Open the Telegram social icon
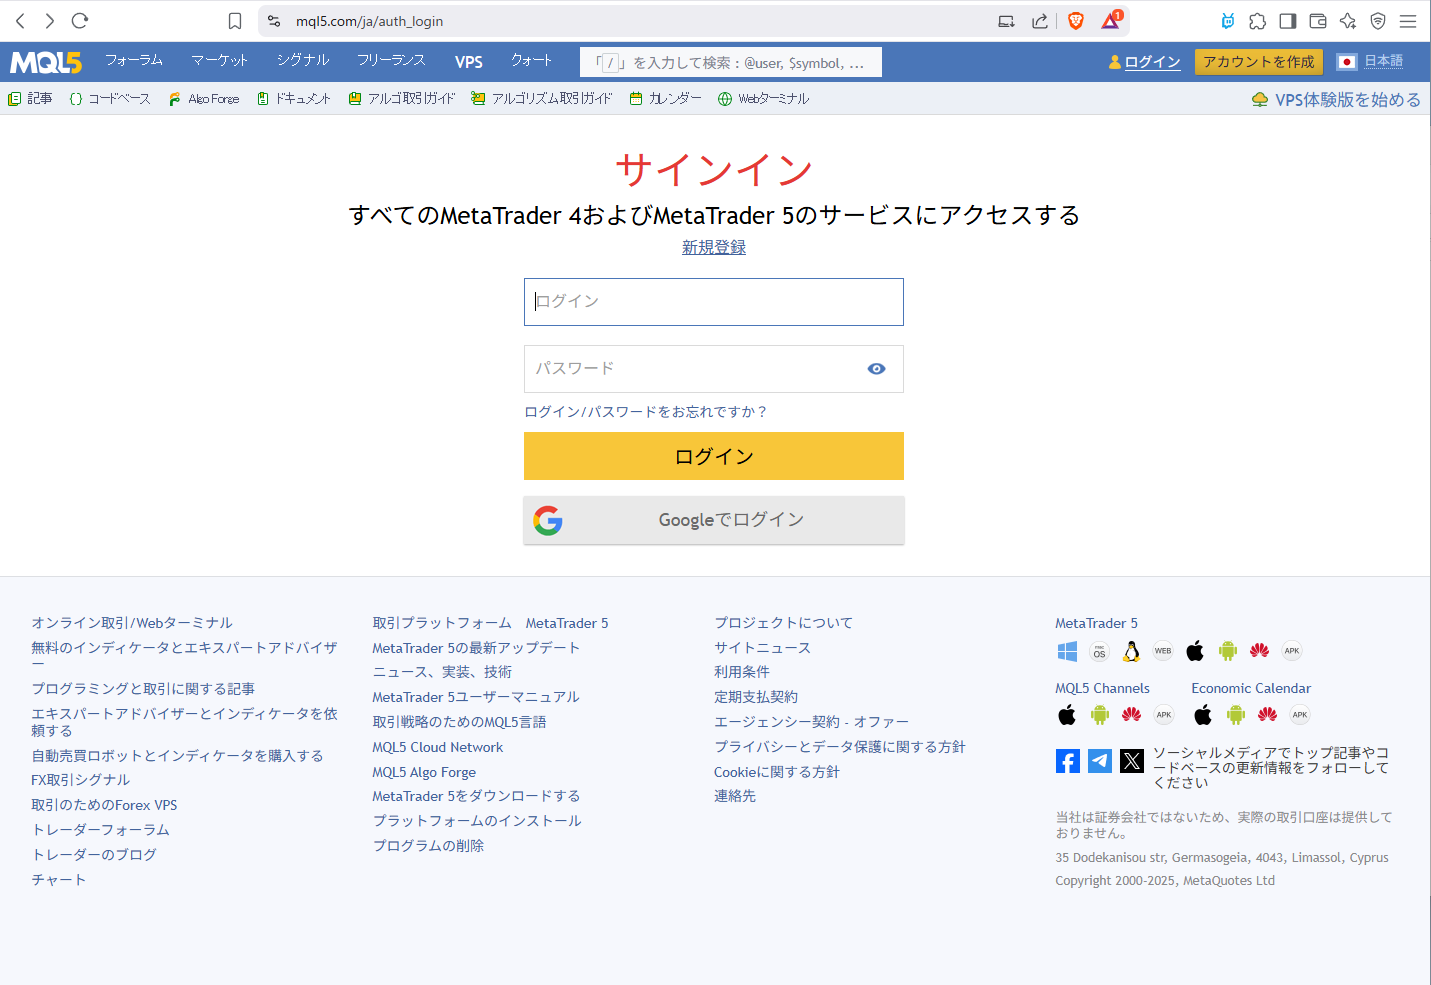The width and height of the screenshot is (1431, 985). pos(1100,761)
